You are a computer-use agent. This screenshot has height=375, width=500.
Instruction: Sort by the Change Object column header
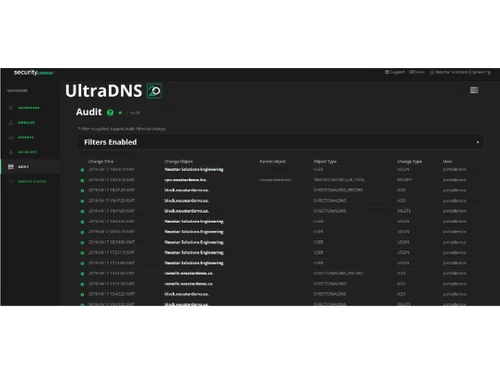point(179,162)
